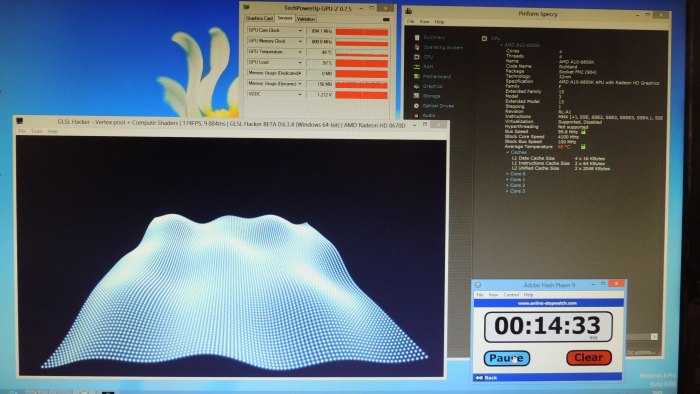This screenshot has width=700, height=394.
Task: Open Help menu in Speccy
Action: pos(439,21)
